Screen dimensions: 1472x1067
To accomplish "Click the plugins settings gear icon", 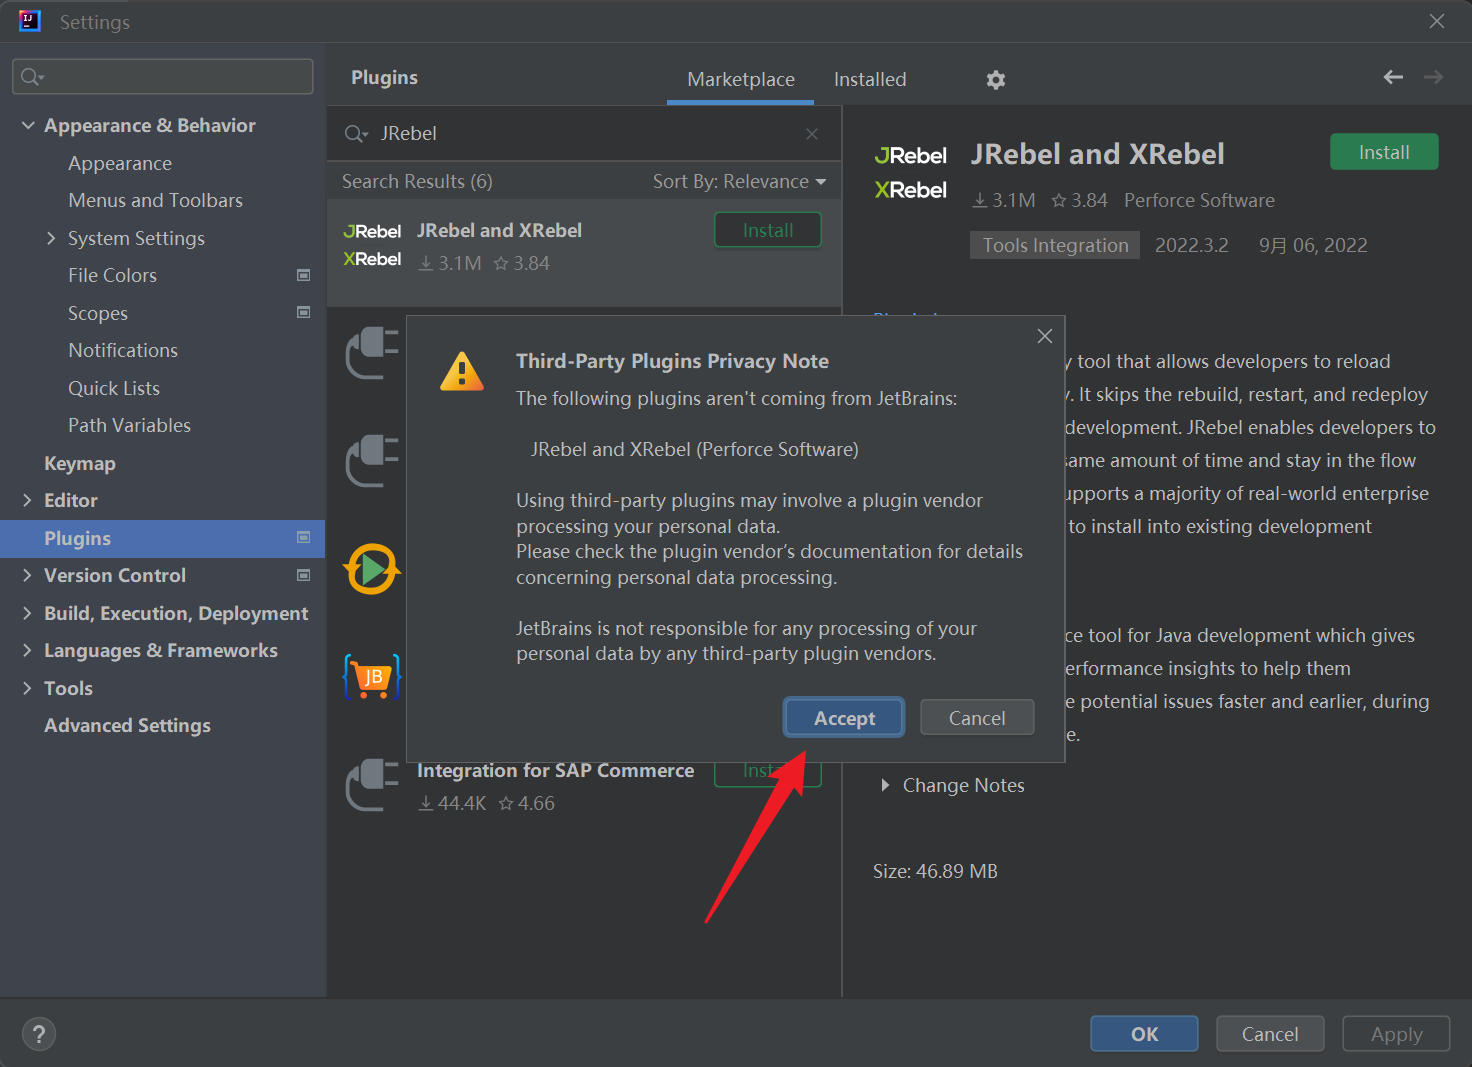I will 995,80.
